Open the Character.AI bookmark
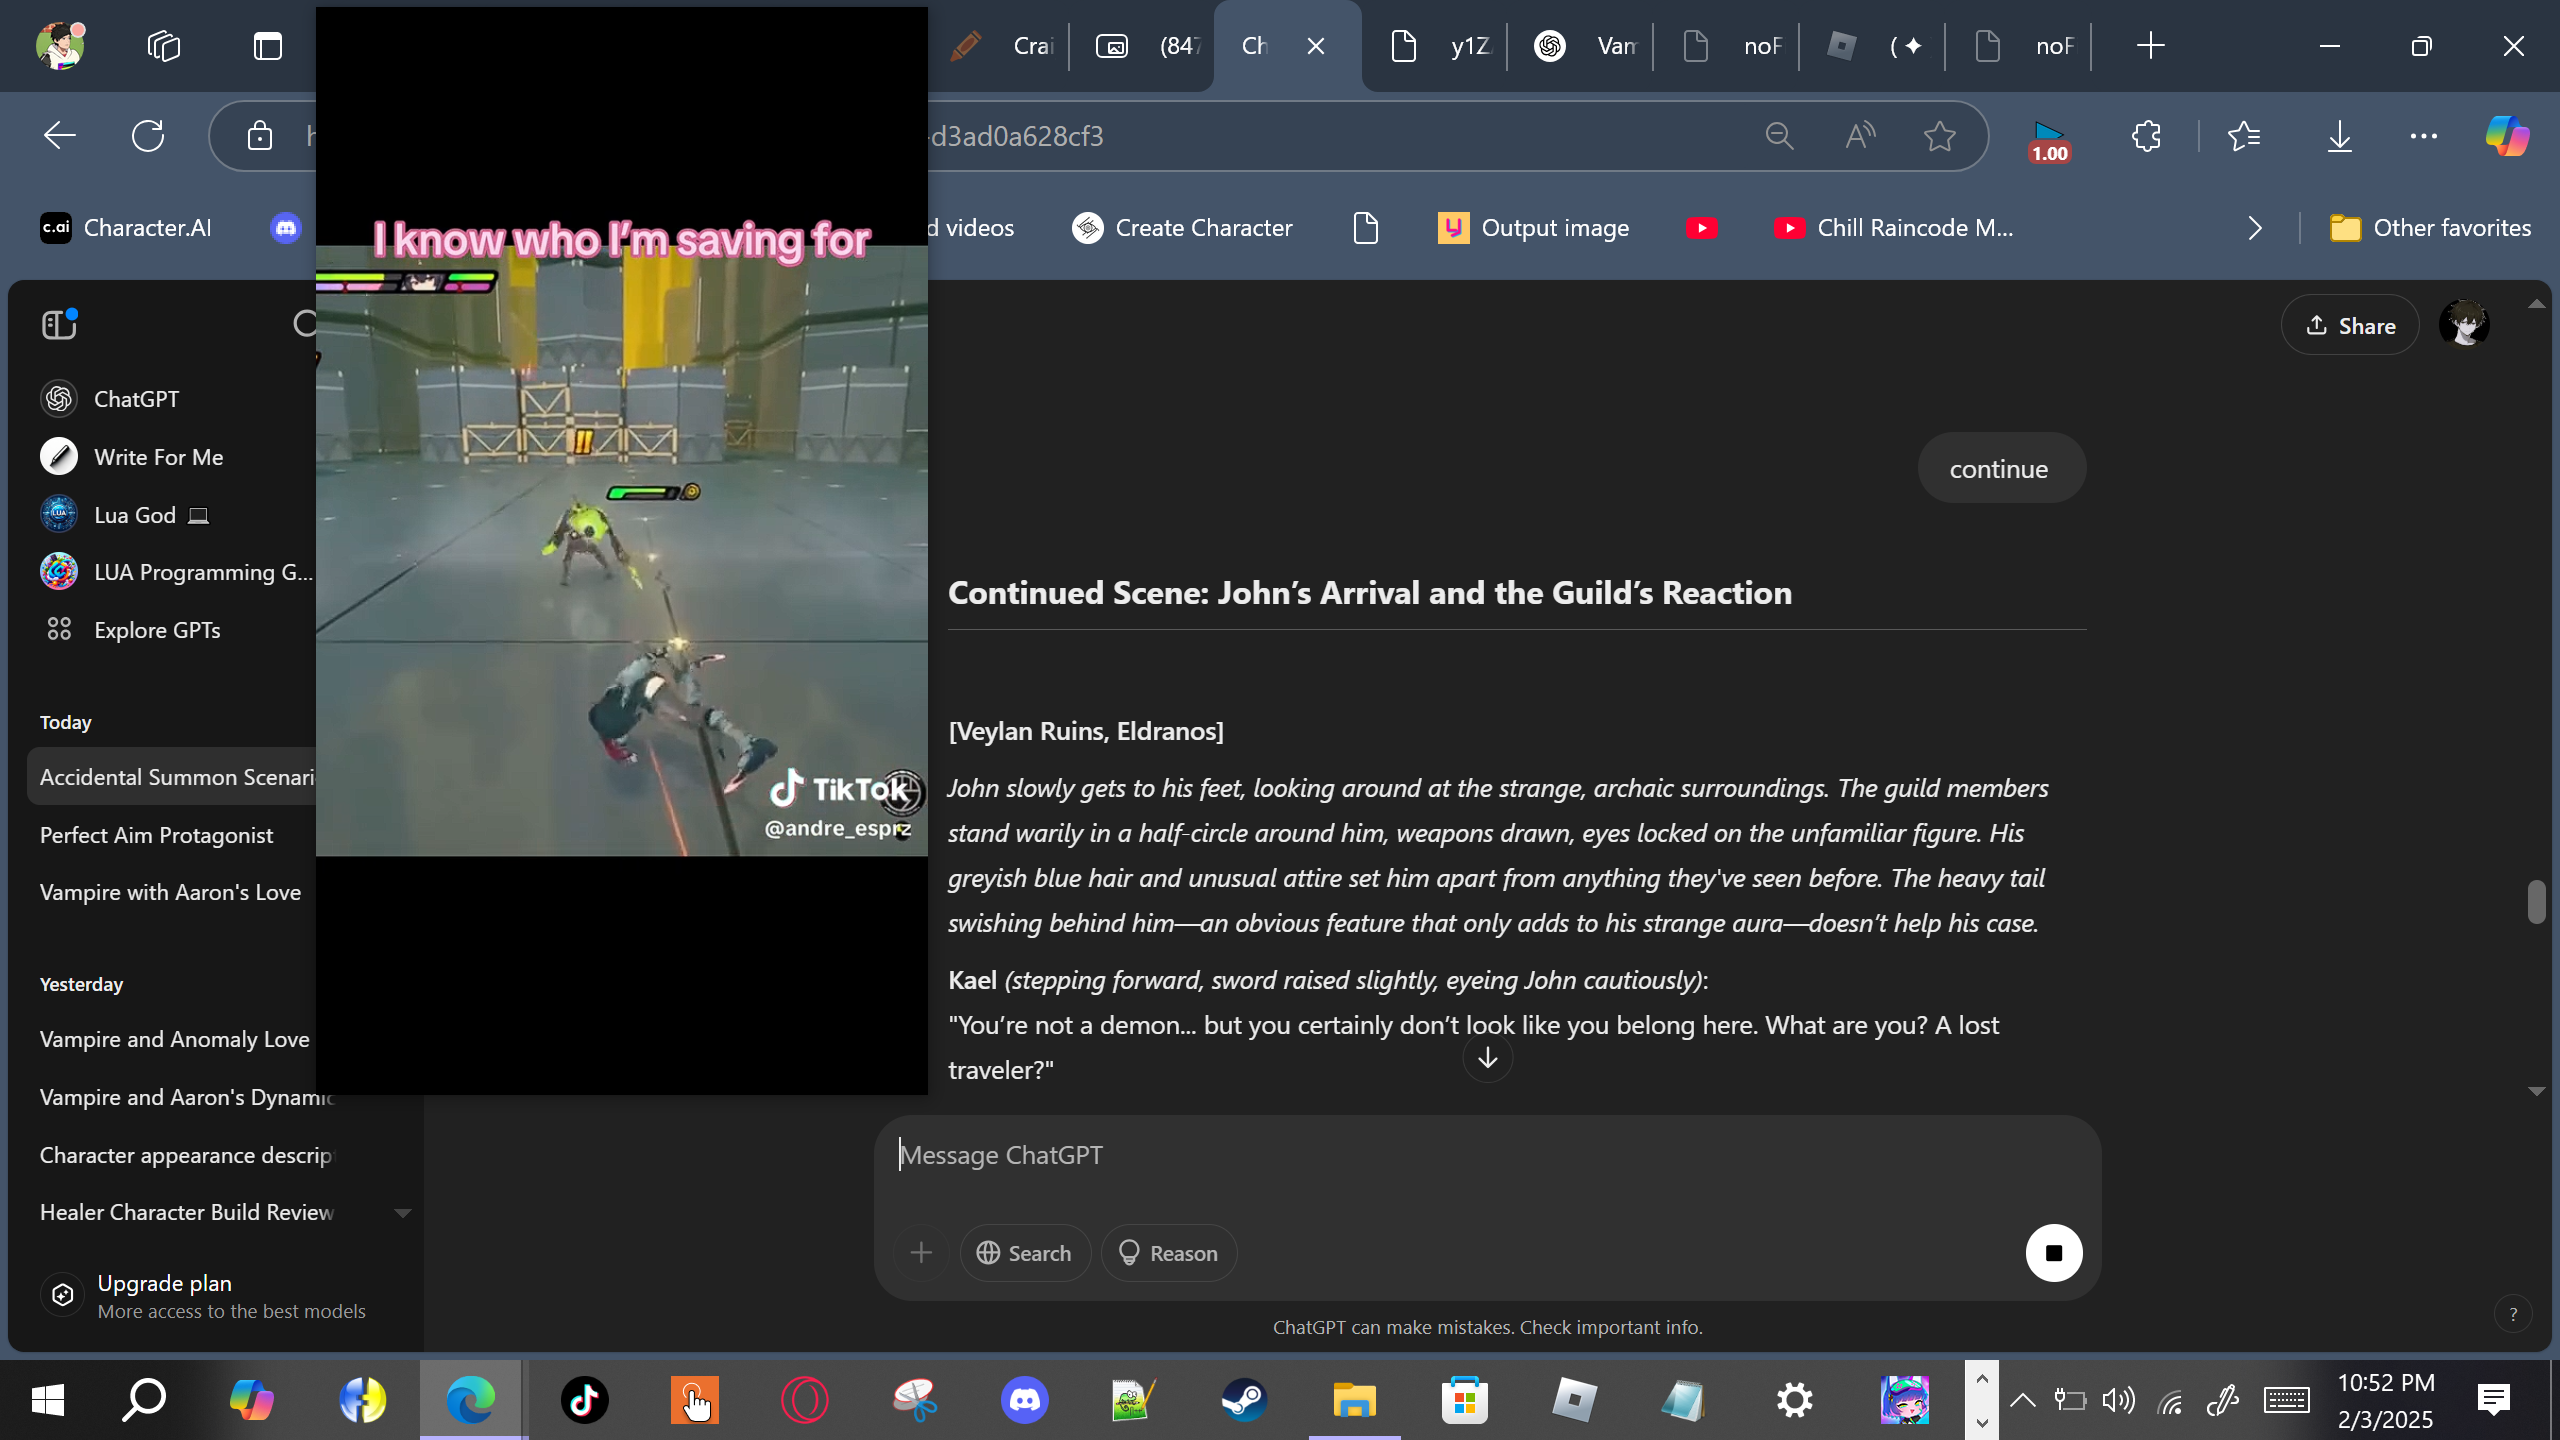Screen dimensions: 2560x1440 click(x=126, y=228)
